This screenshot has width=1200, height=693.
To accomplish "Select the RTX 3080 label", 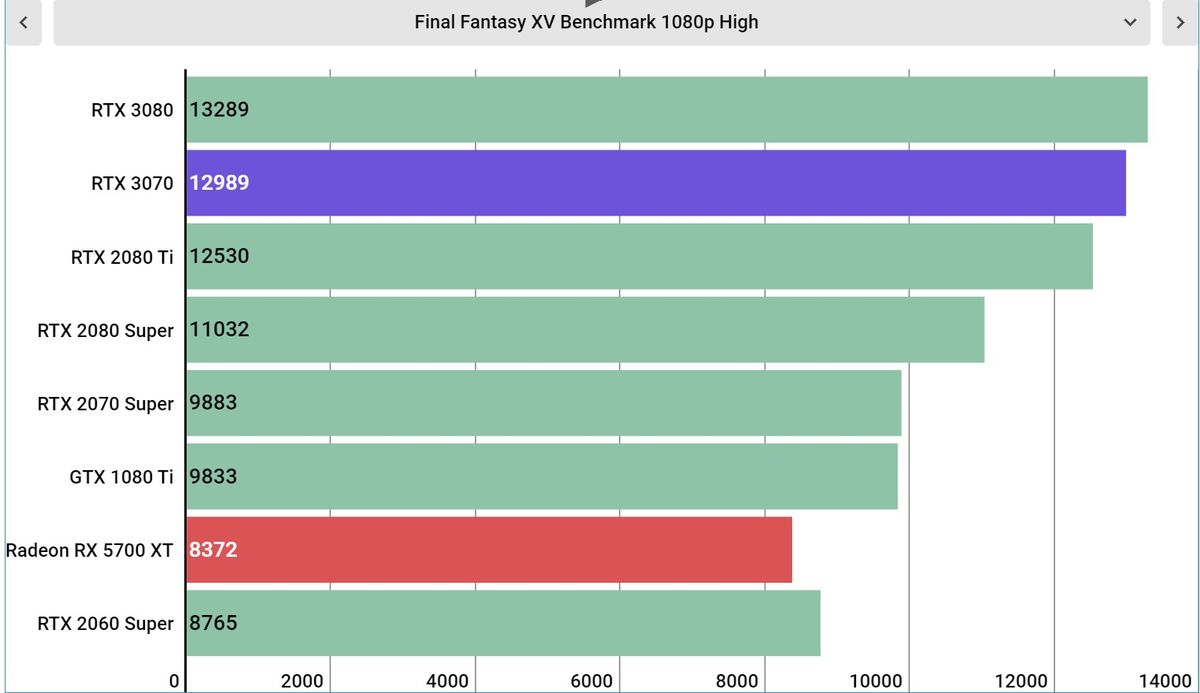I will pyautogui.click(x=132, y=110).
